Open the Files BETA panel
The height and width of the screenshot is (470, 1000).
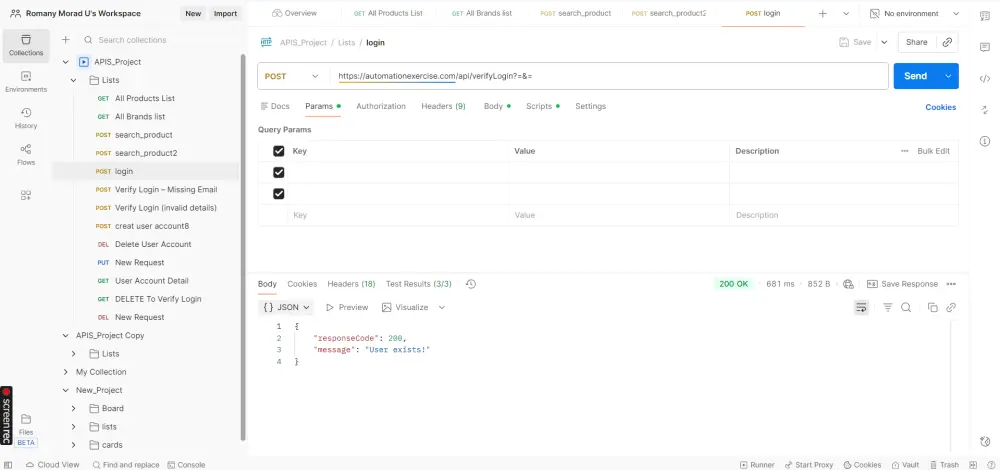click(26, 430)
